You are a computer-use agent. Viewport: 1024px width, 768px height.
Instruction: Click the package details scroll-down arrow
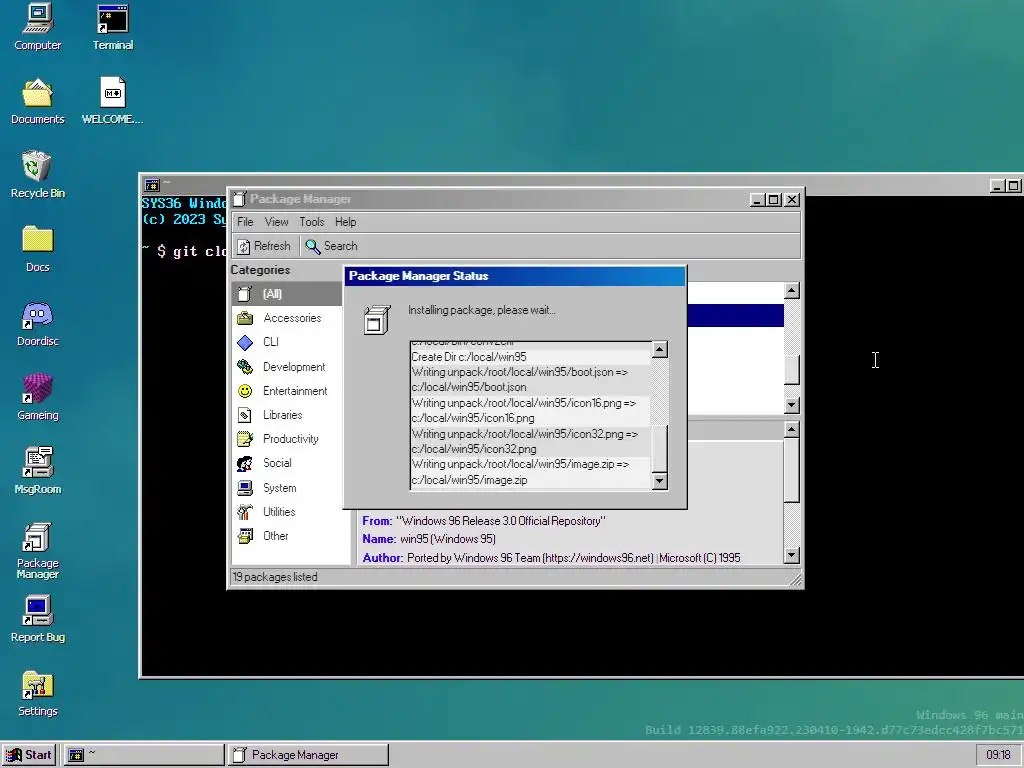792,556
